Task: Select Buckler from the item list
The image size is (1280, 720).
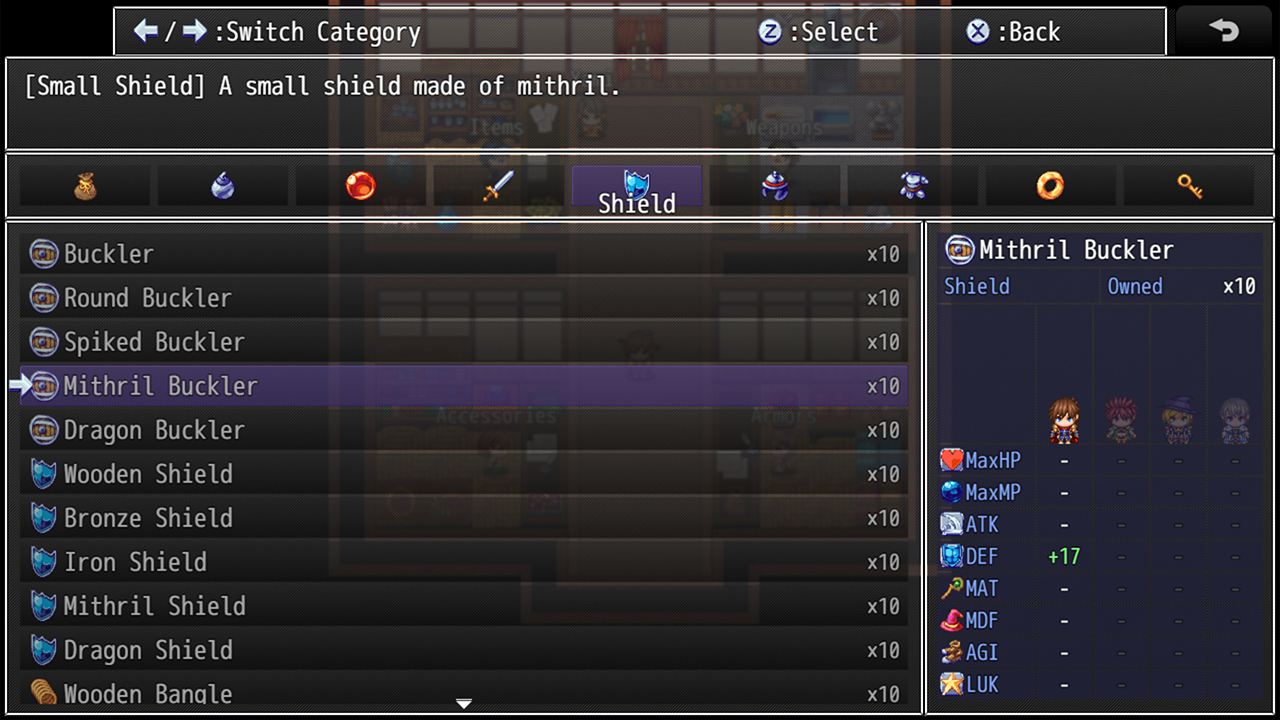Action: 464,254
